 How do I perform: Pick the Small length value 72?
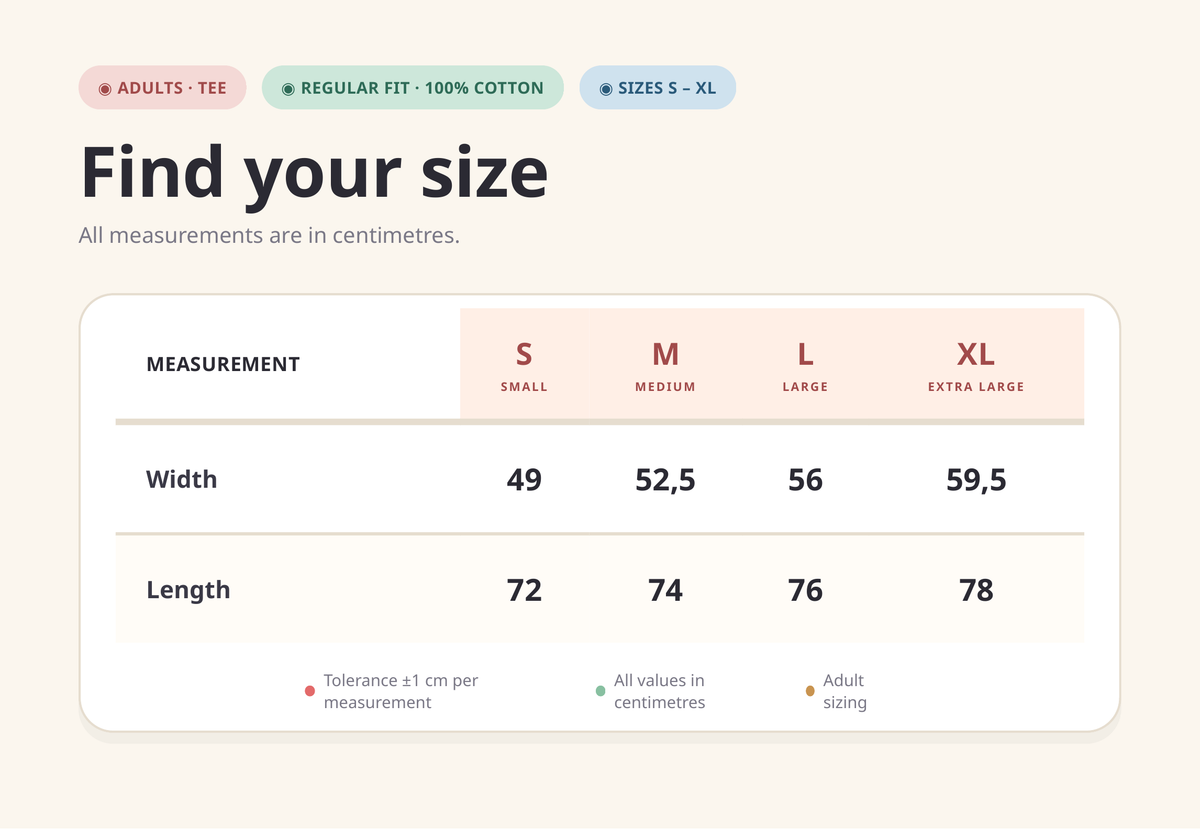click(x=524, y=590)
